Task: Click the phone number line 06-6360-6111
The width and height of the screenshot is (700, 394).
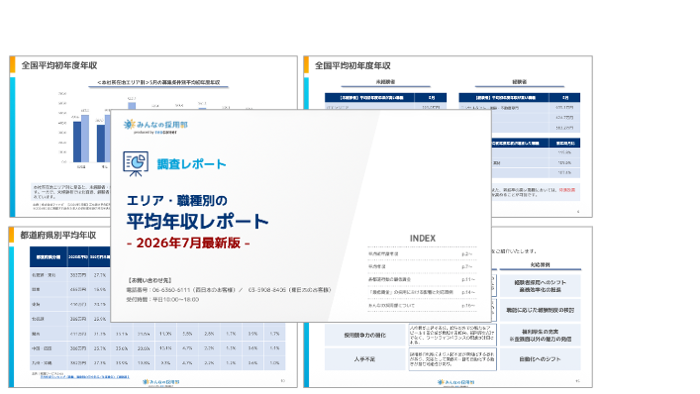Action: coord(229,290)
